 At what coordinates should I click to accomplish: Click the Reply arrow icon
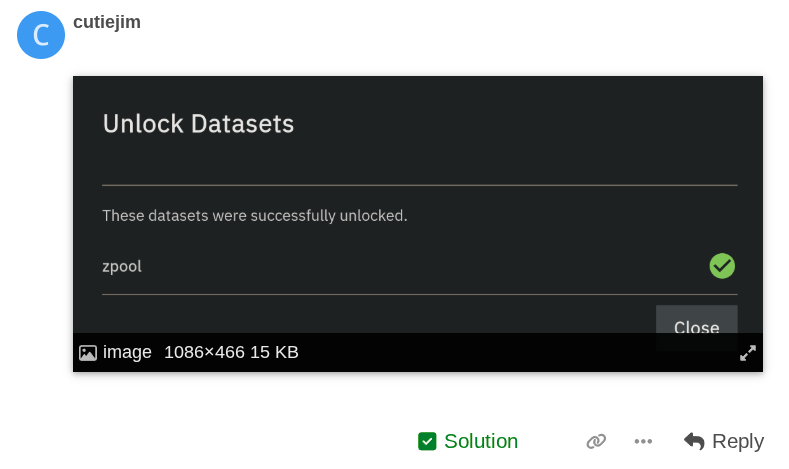tap(694, 441)
